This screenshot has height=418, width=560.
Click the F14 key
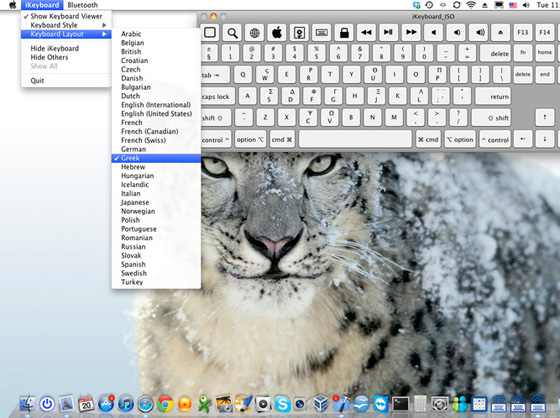pos(545,33)
